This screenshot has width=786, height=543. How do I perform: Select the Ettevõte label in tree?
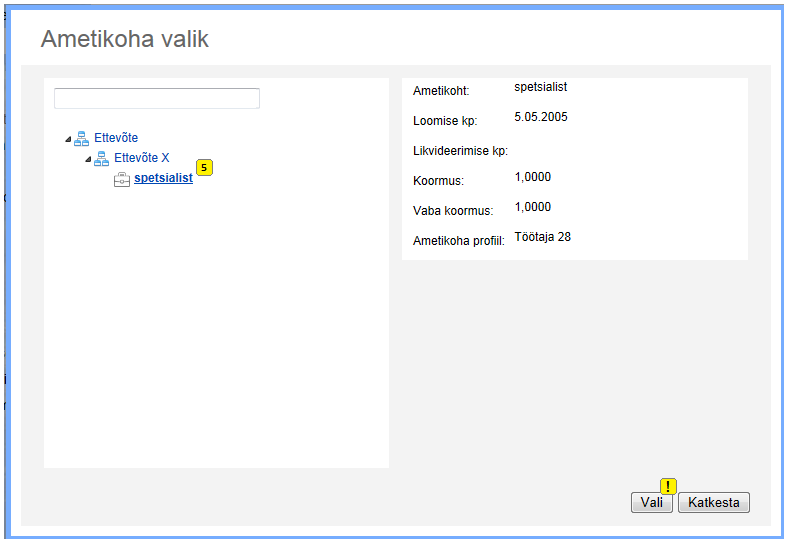tap(116, 138)
